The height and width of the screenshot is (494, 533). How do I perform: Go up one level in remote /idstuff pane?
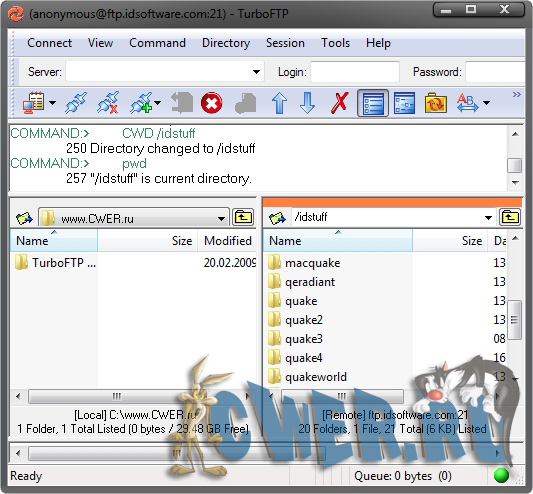coord(510,217)
